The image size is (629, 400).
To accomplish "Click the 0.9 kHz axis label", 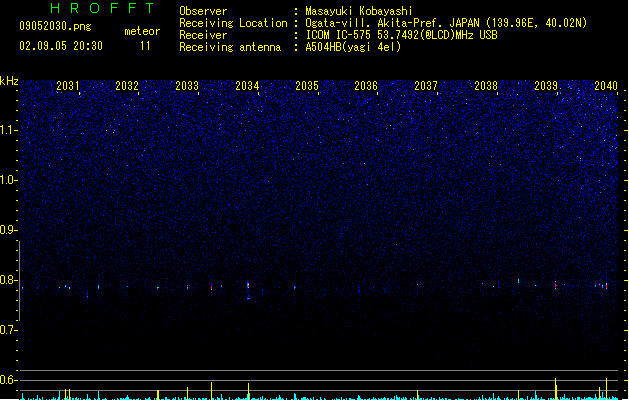I will (9, 230).
